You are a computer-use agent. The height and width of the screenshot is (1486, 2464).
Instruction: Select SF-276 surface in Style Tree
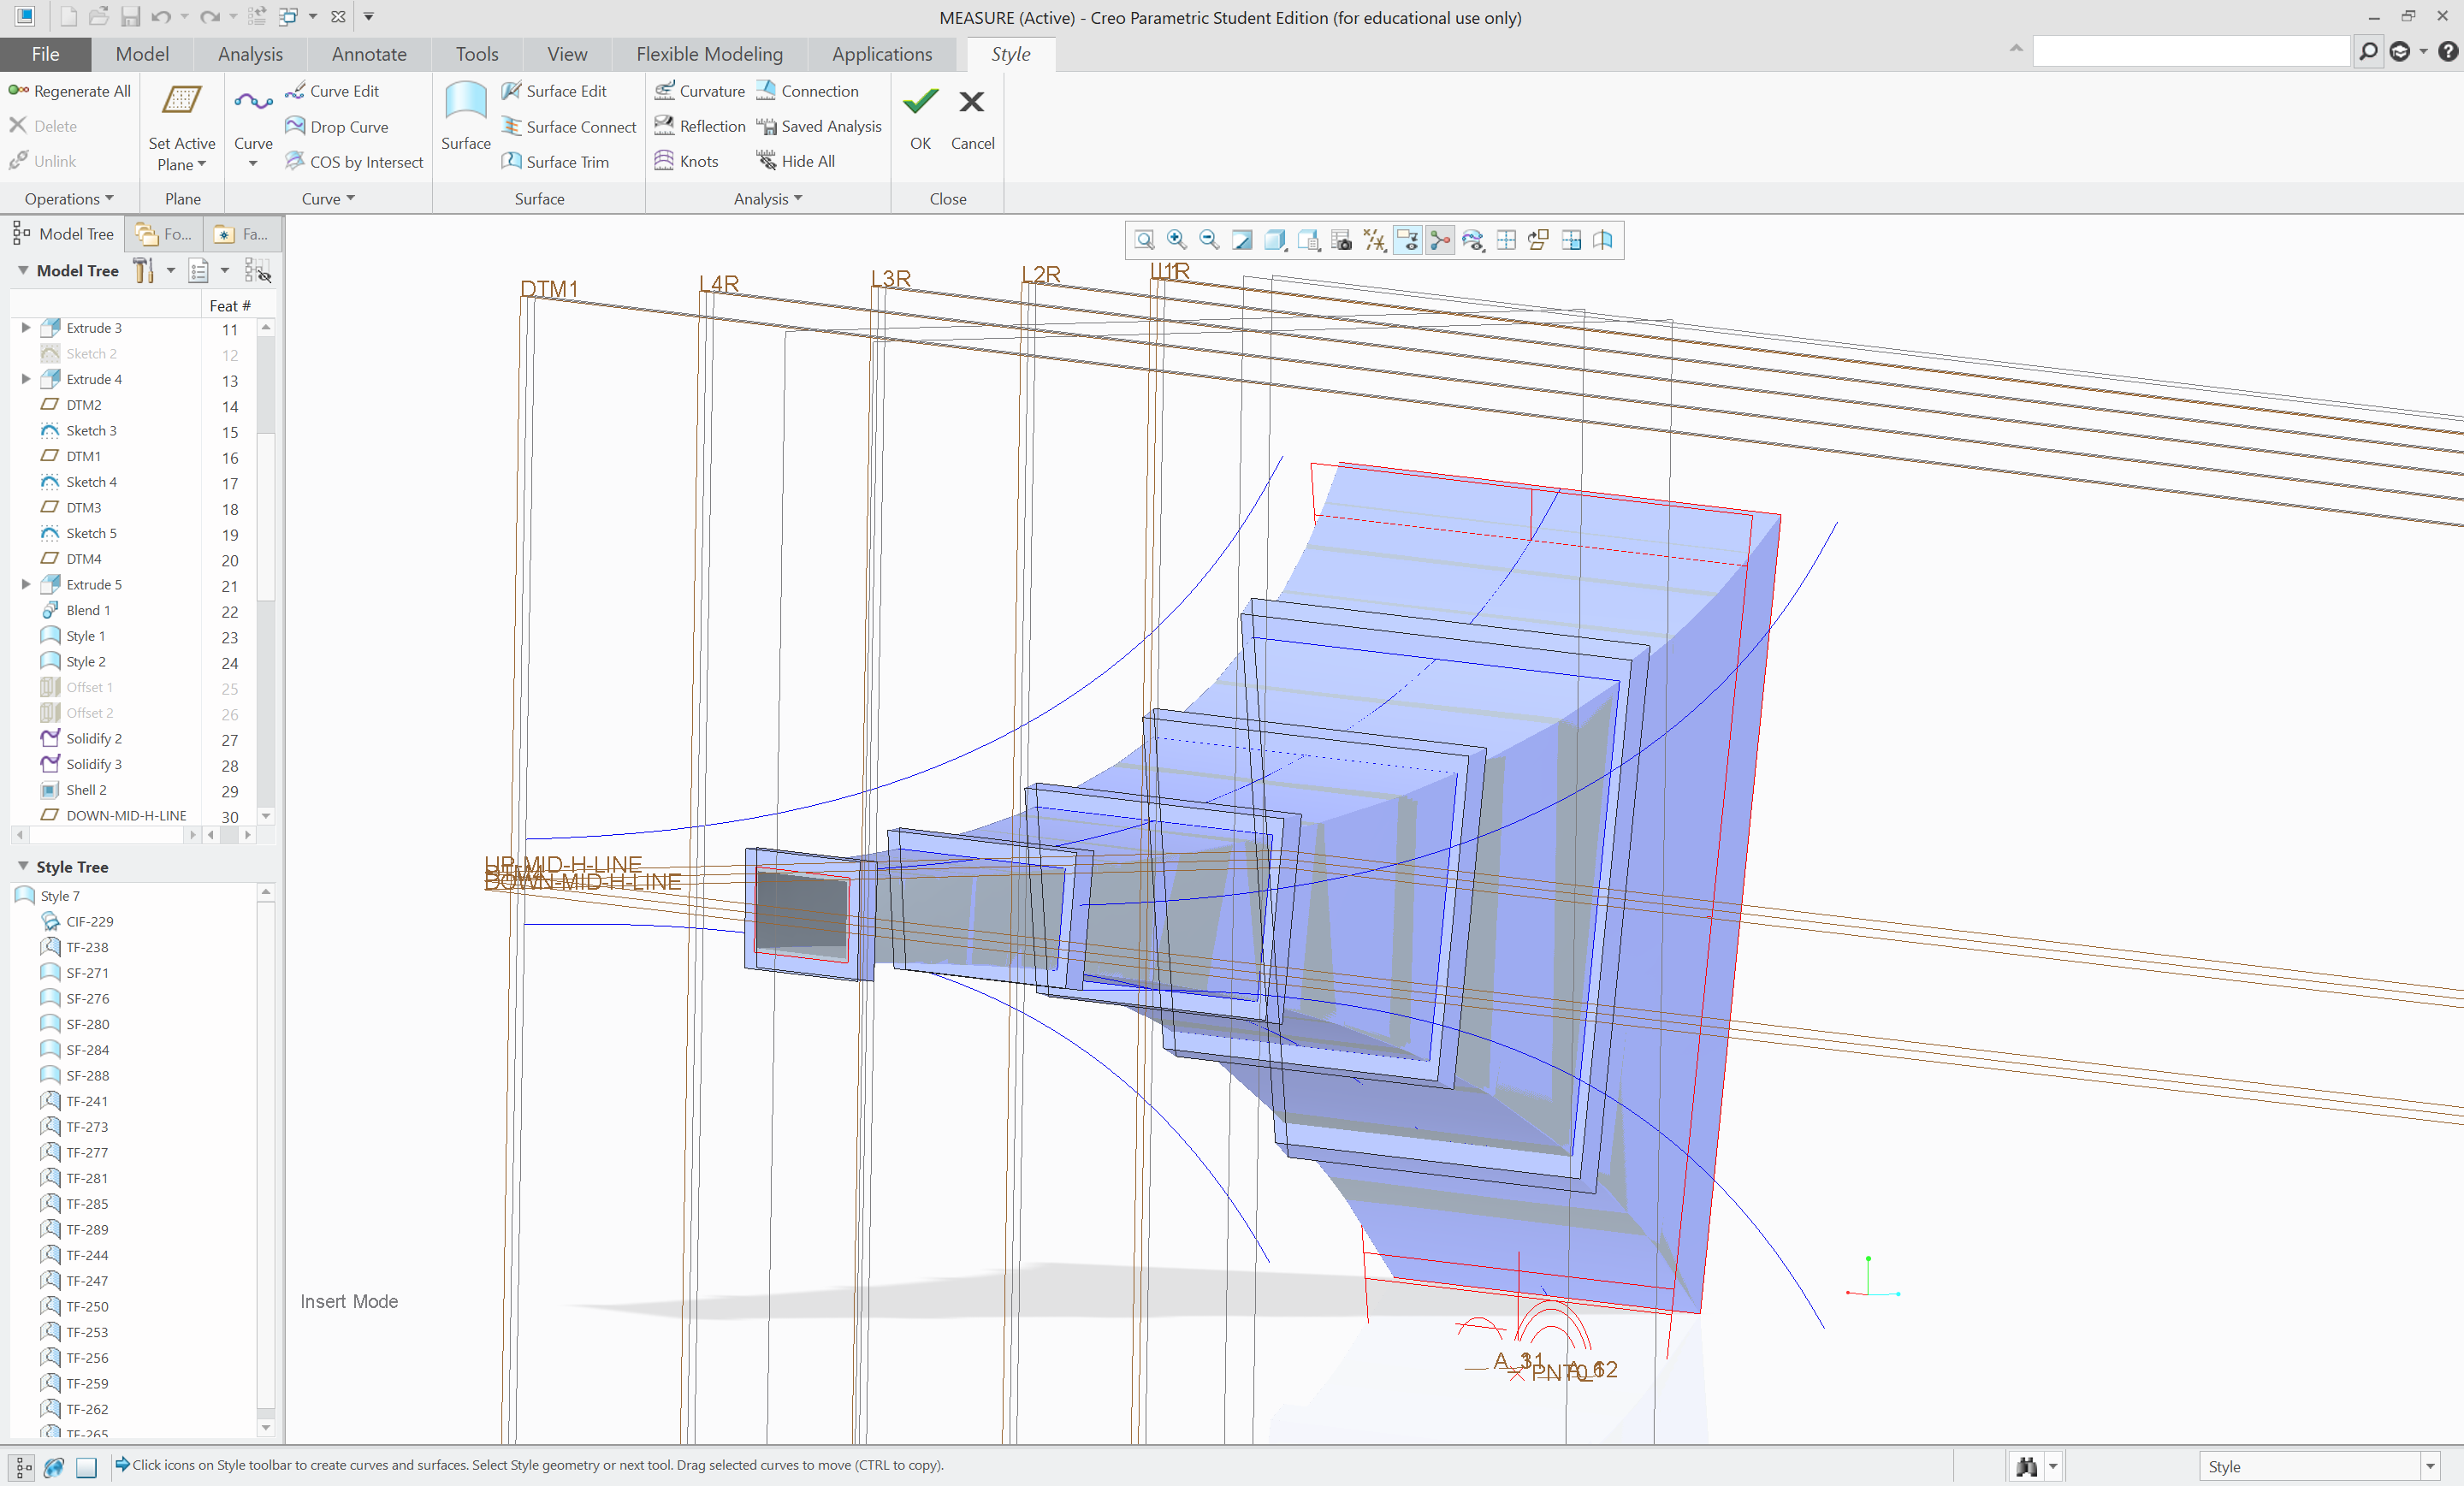(87, 998)
